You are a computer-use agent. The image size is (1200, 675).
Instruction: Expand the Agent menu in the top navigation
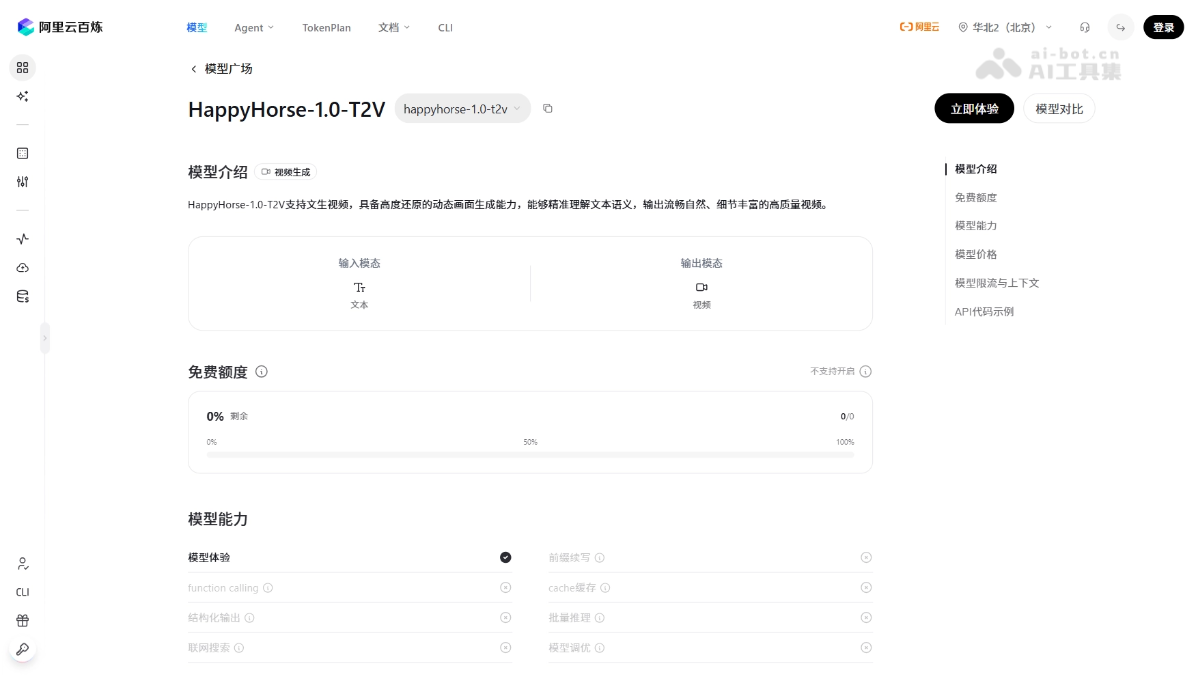[254, 27]
